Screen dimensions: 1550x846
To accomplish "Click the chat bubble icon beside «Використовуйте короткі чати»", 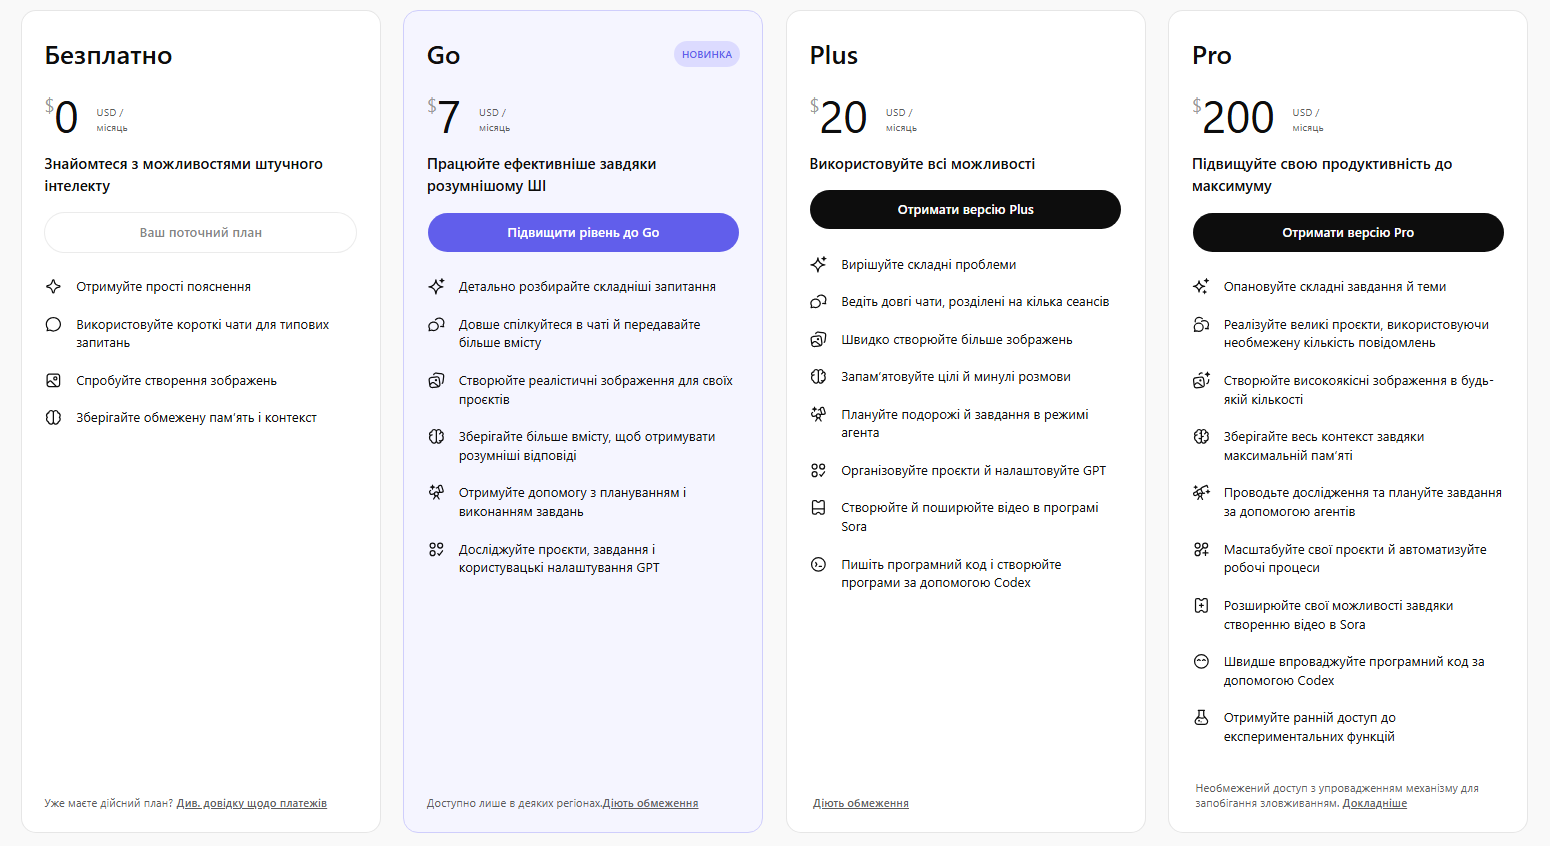I will 54,324.
